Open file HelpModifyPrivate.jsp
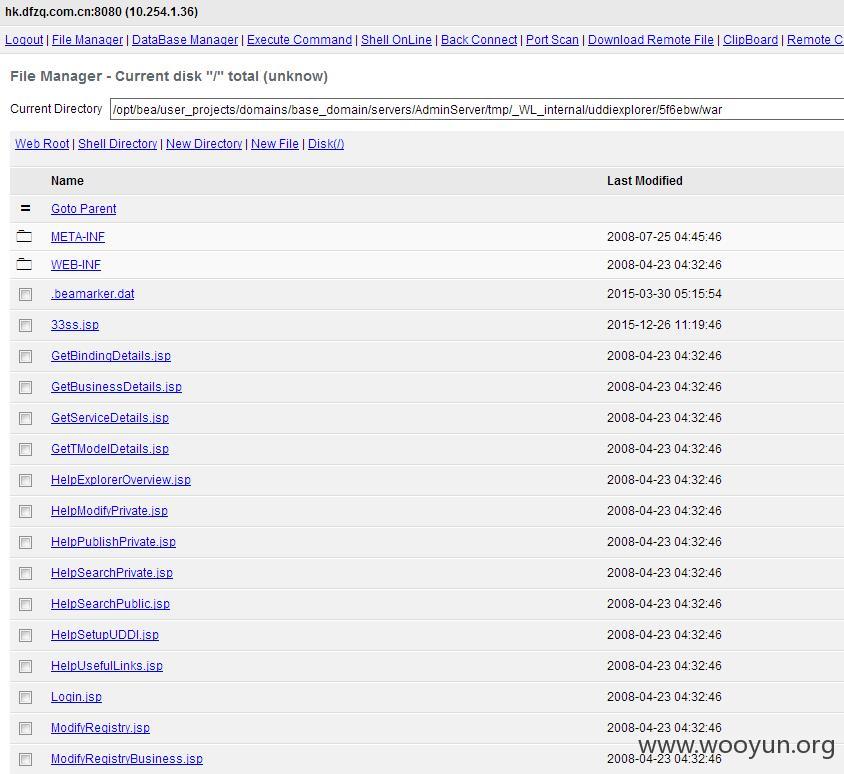This screenshot has height=774, width=844. [x=109, y=511]
